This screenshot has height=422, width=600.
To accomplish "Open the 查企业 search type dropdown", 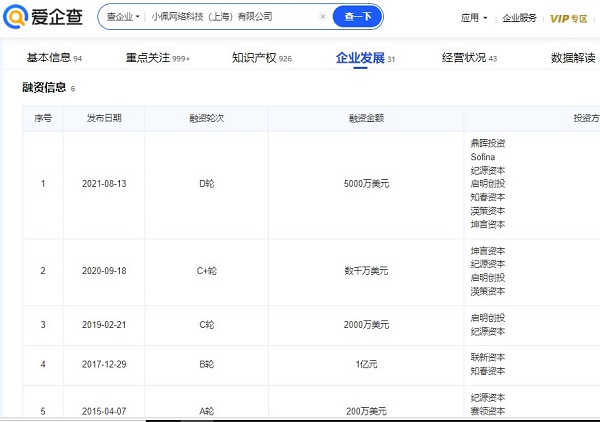I will (x=123, y=16).
